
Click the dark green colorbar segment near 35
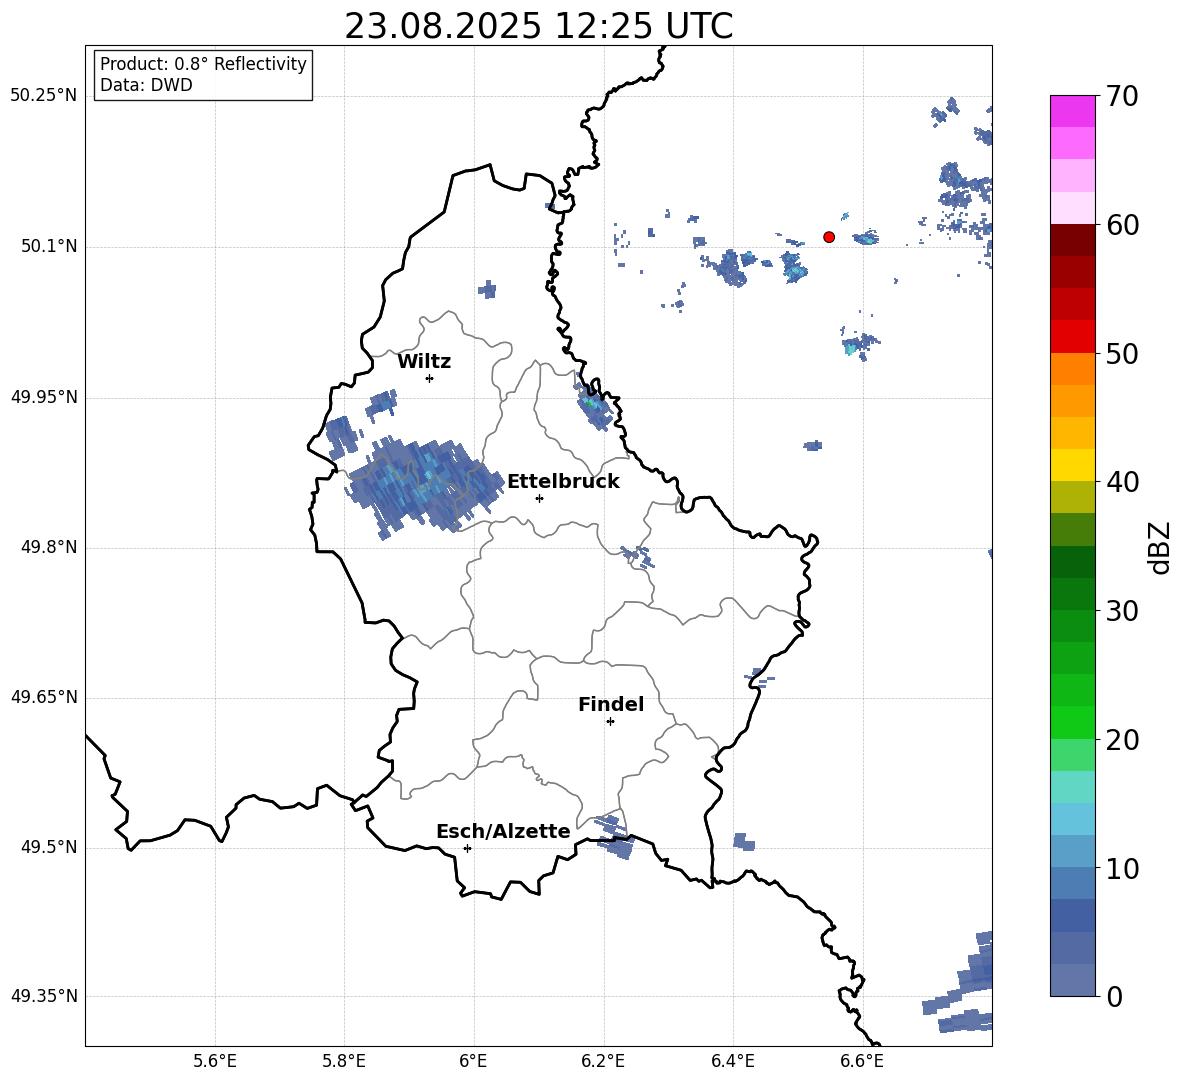(x=1073, y=562)
